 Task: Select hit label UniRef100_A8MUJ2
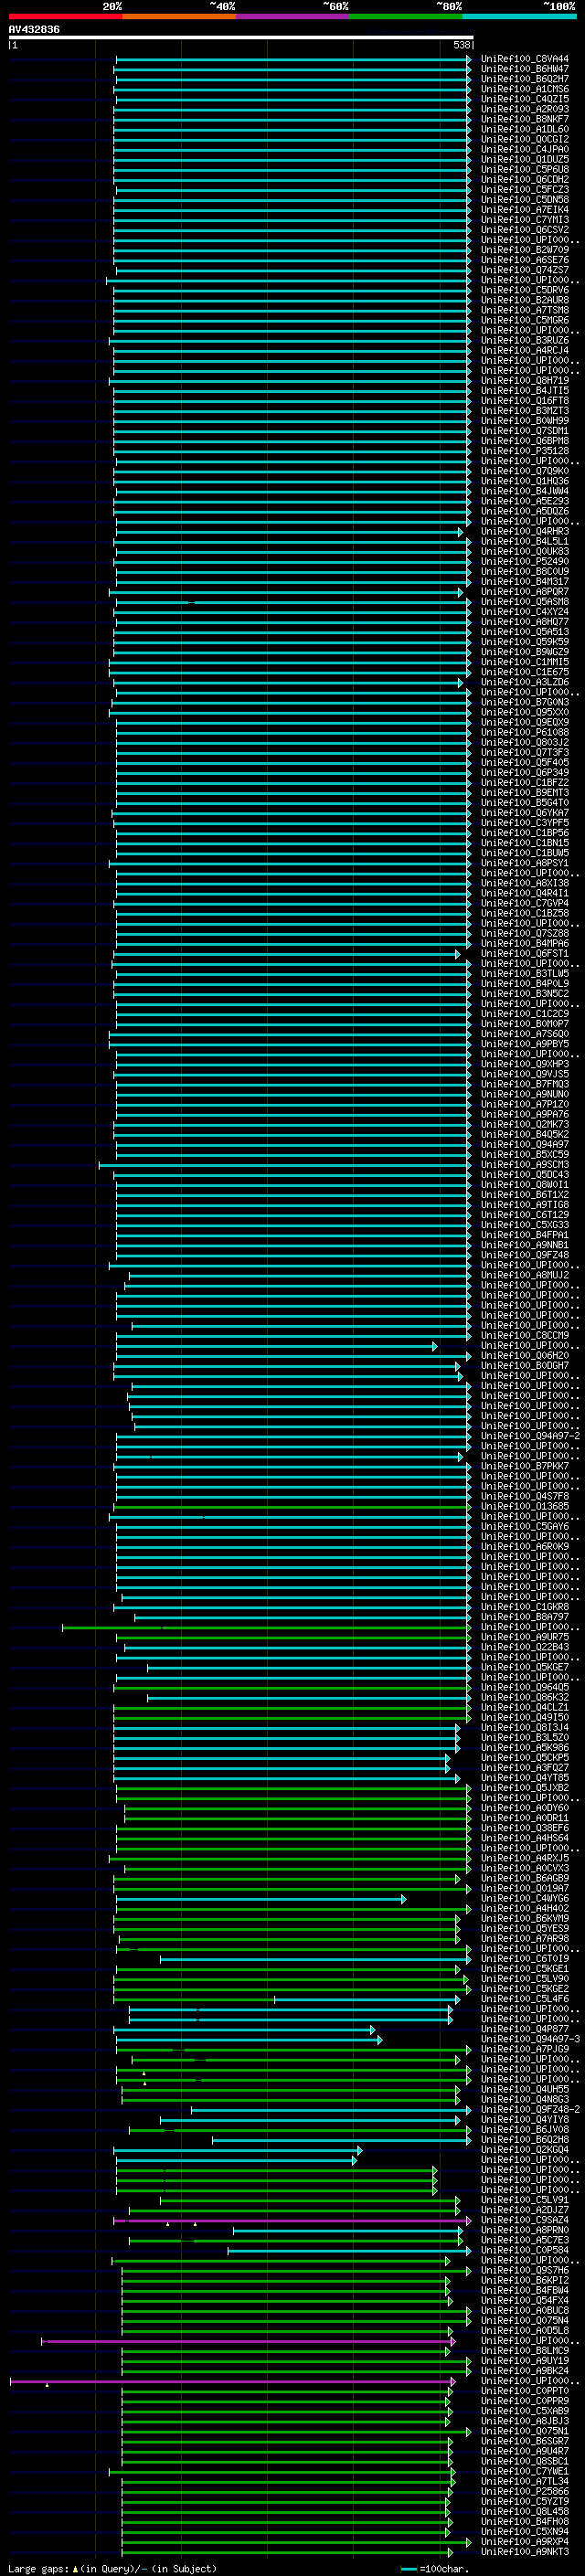(525, 1275)
